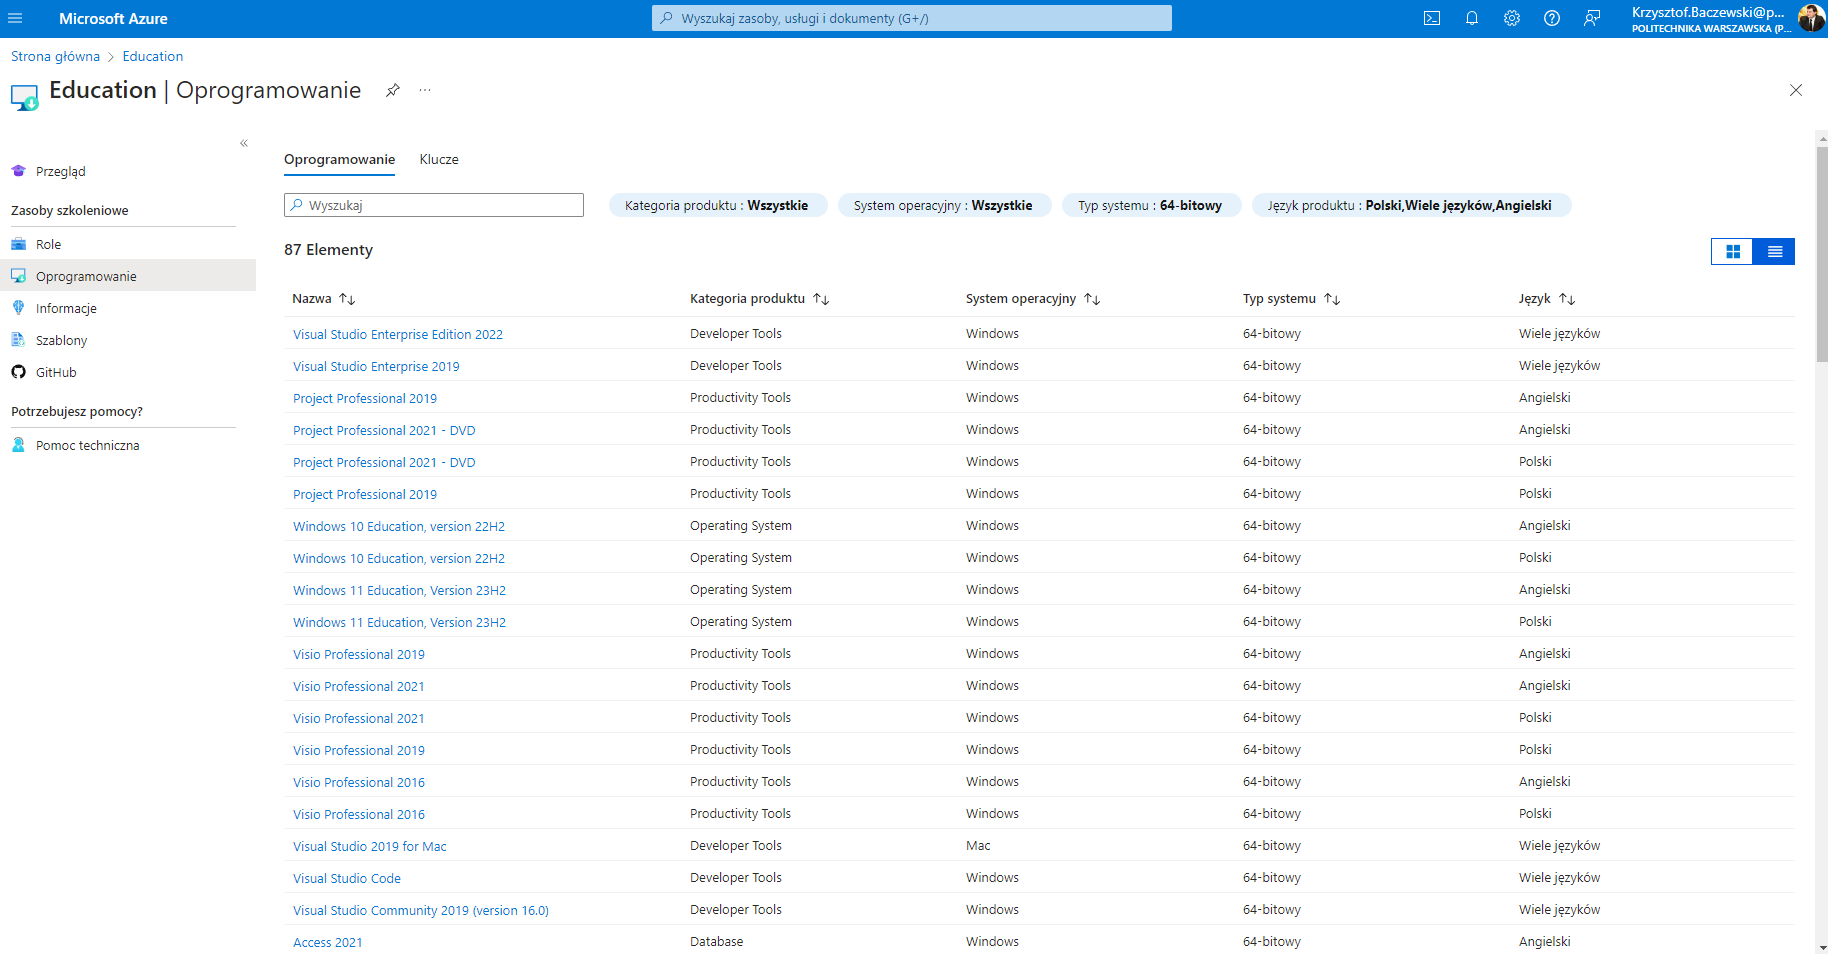
Task: Open Visual Studio Community 2019 (version 16.0)
Action: [421, 910]
